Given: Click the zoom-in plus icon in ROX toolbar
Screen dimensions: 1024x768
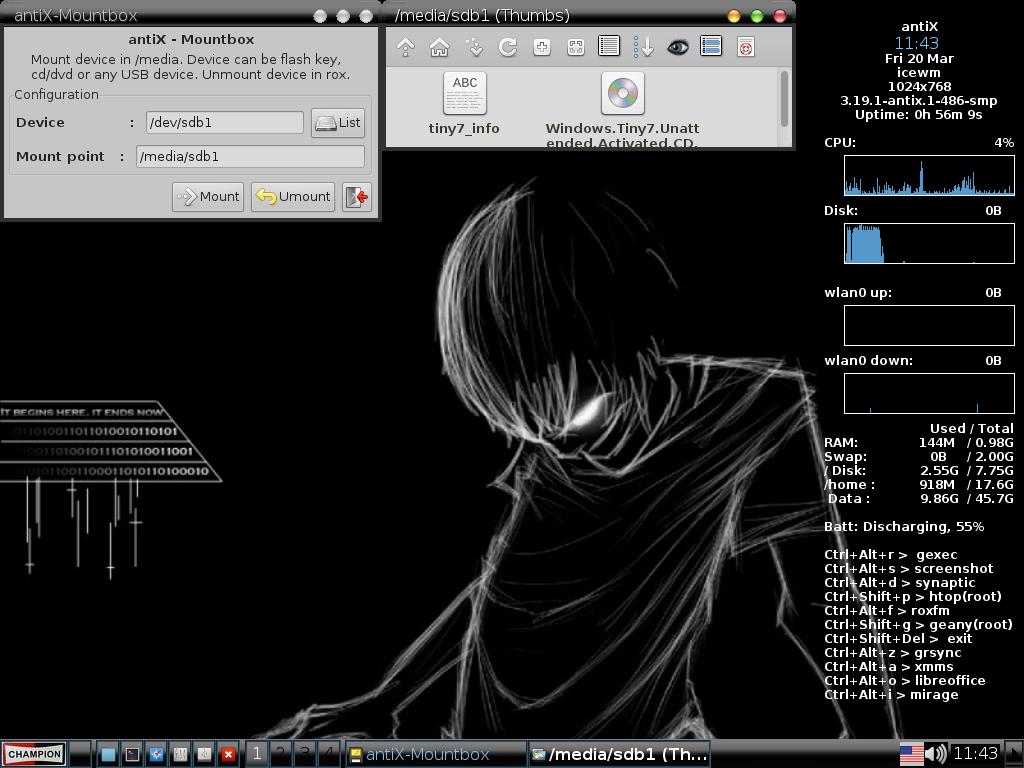Looking at the screenshot, I should (541, 47).
